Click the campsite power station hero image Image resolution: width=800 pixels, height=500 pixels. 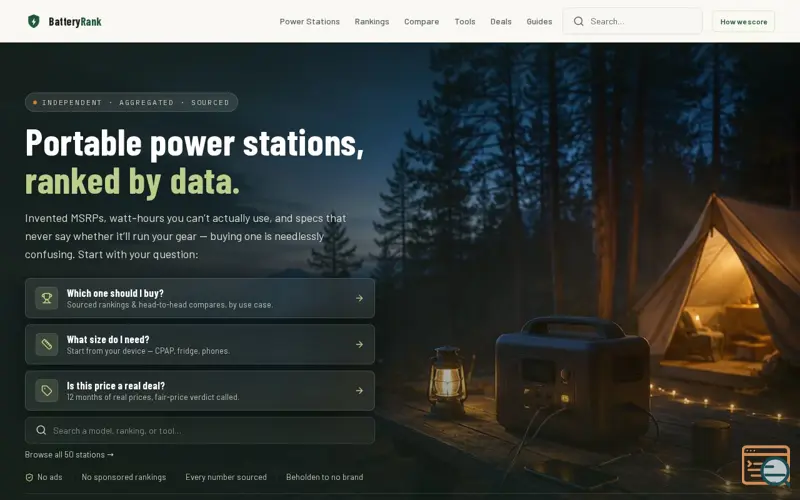click(587, 270)
